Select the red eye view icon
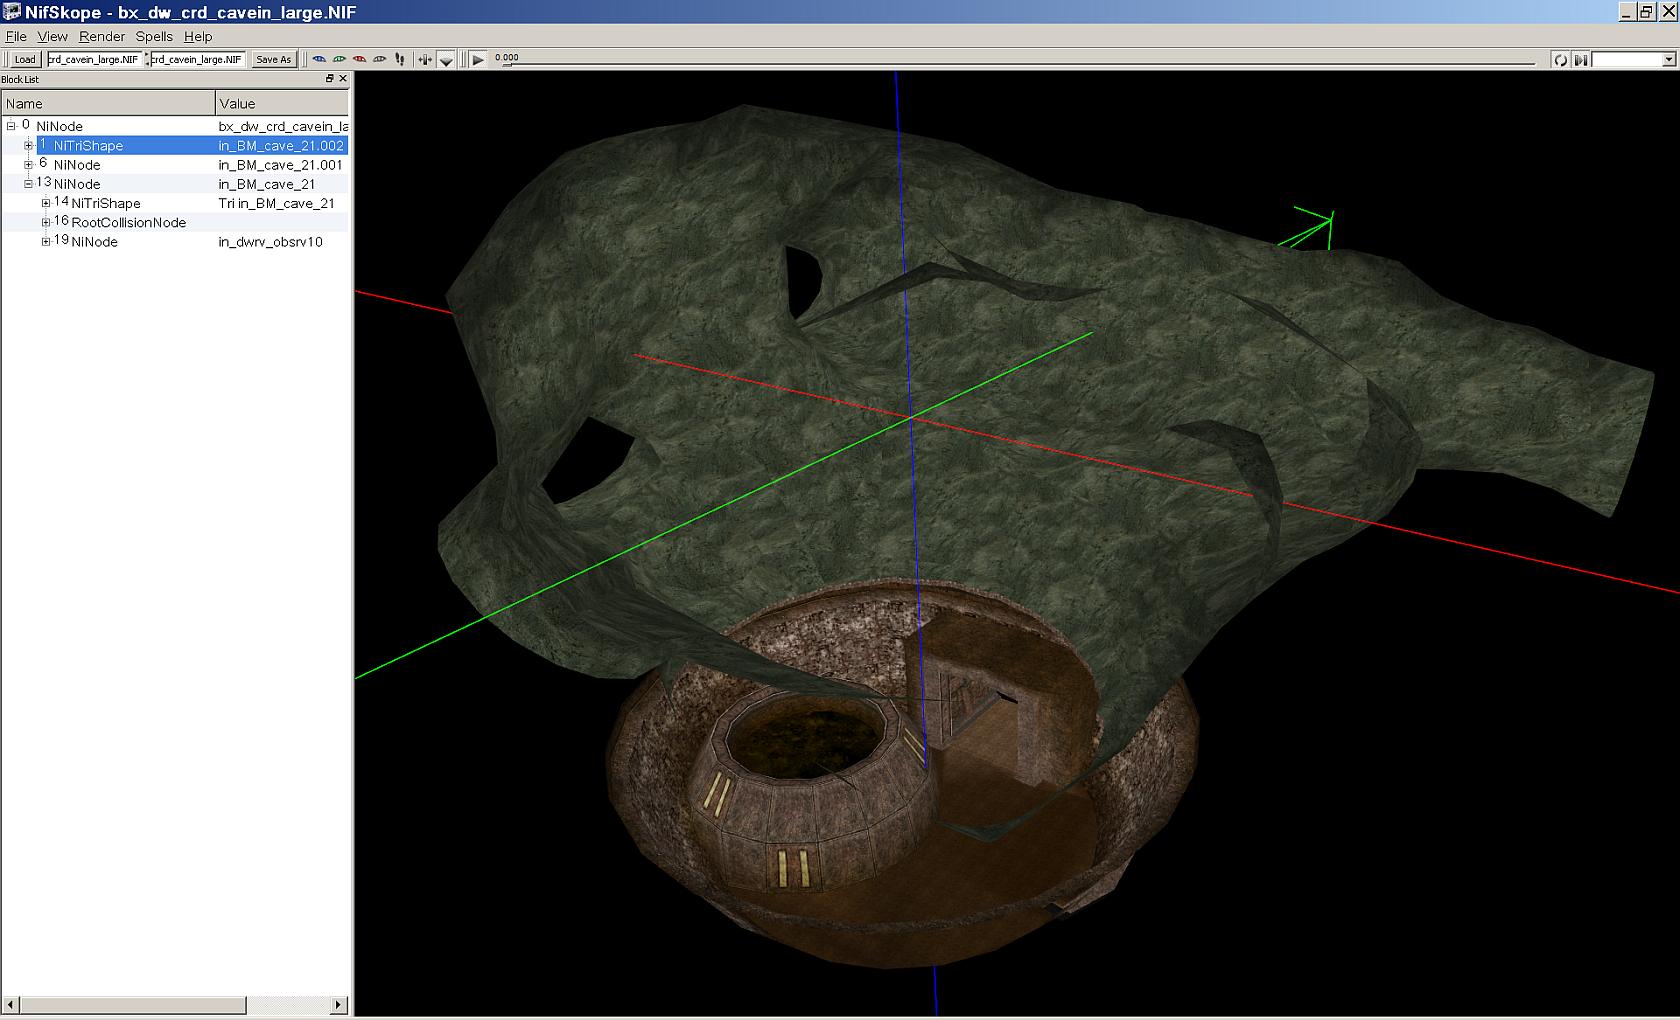The image size is (1680, 1020). point(359,59)
